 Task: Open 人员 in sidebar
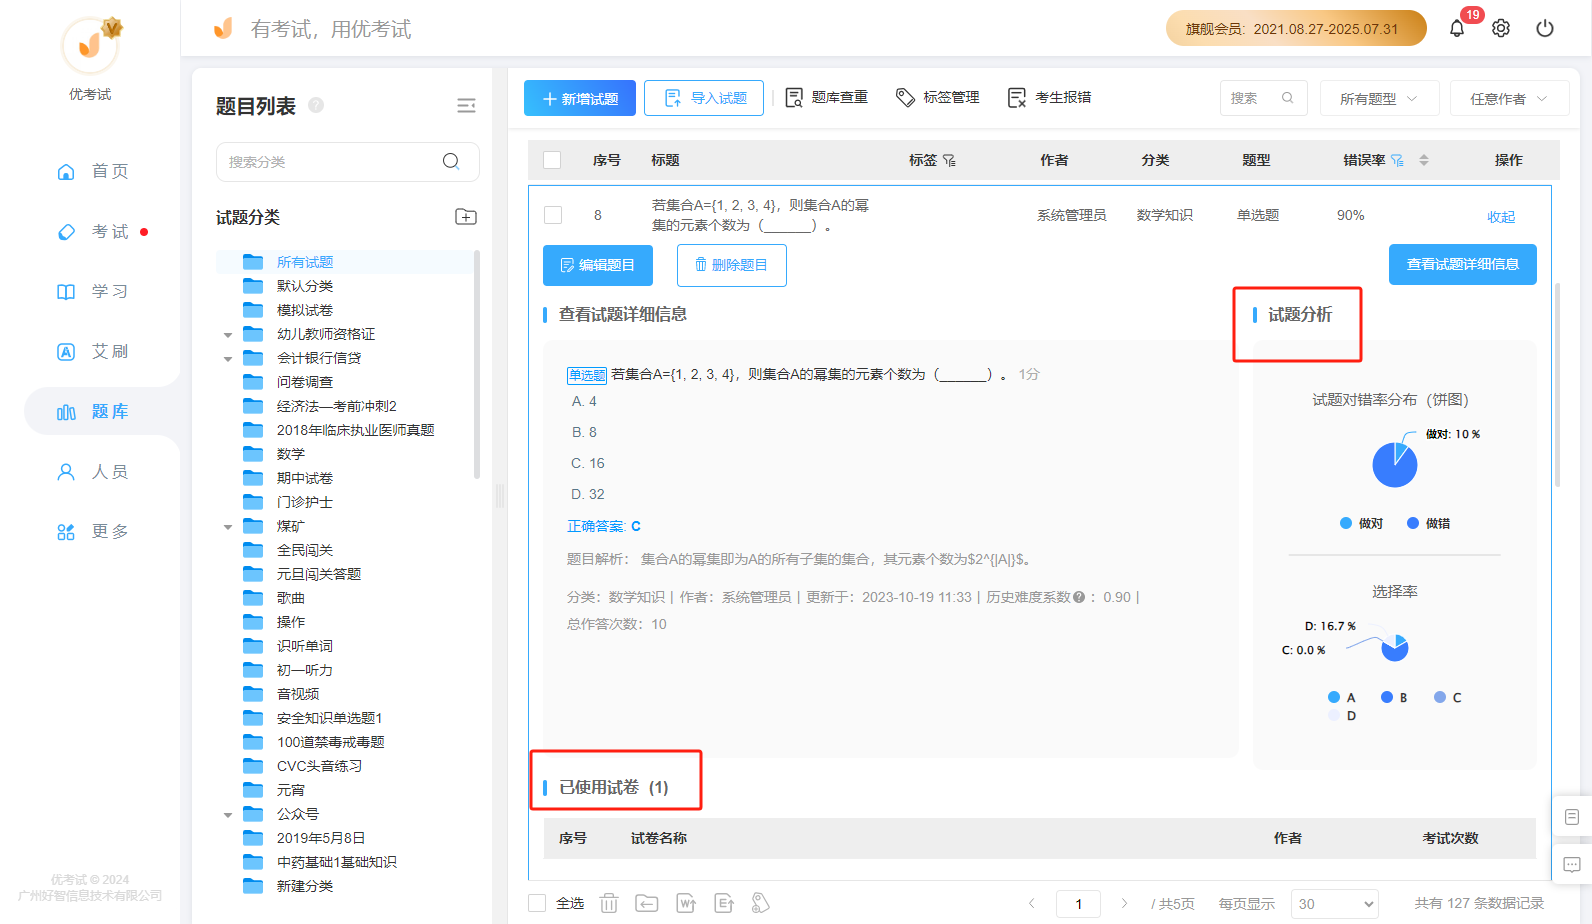click(92, 471)
